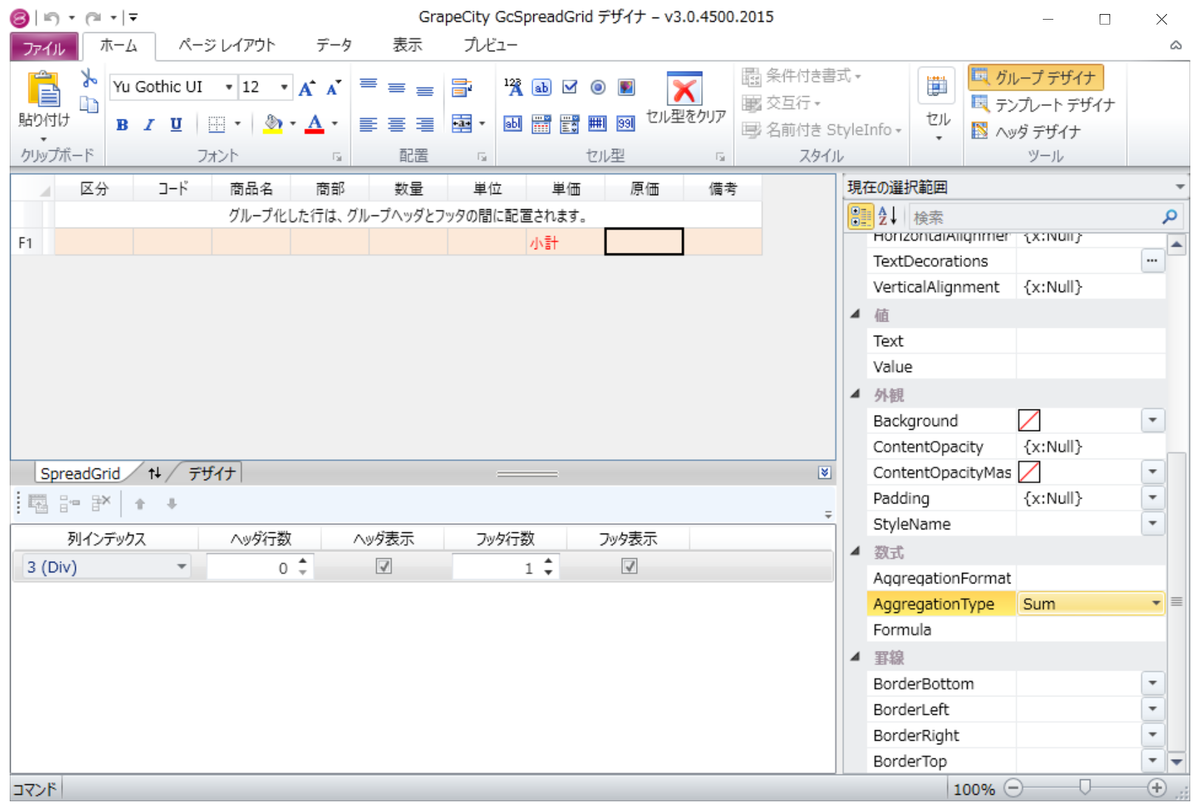Open the StyleName property dropdown
Viewport: 1200px width, 811px height.
point(1153,524)
